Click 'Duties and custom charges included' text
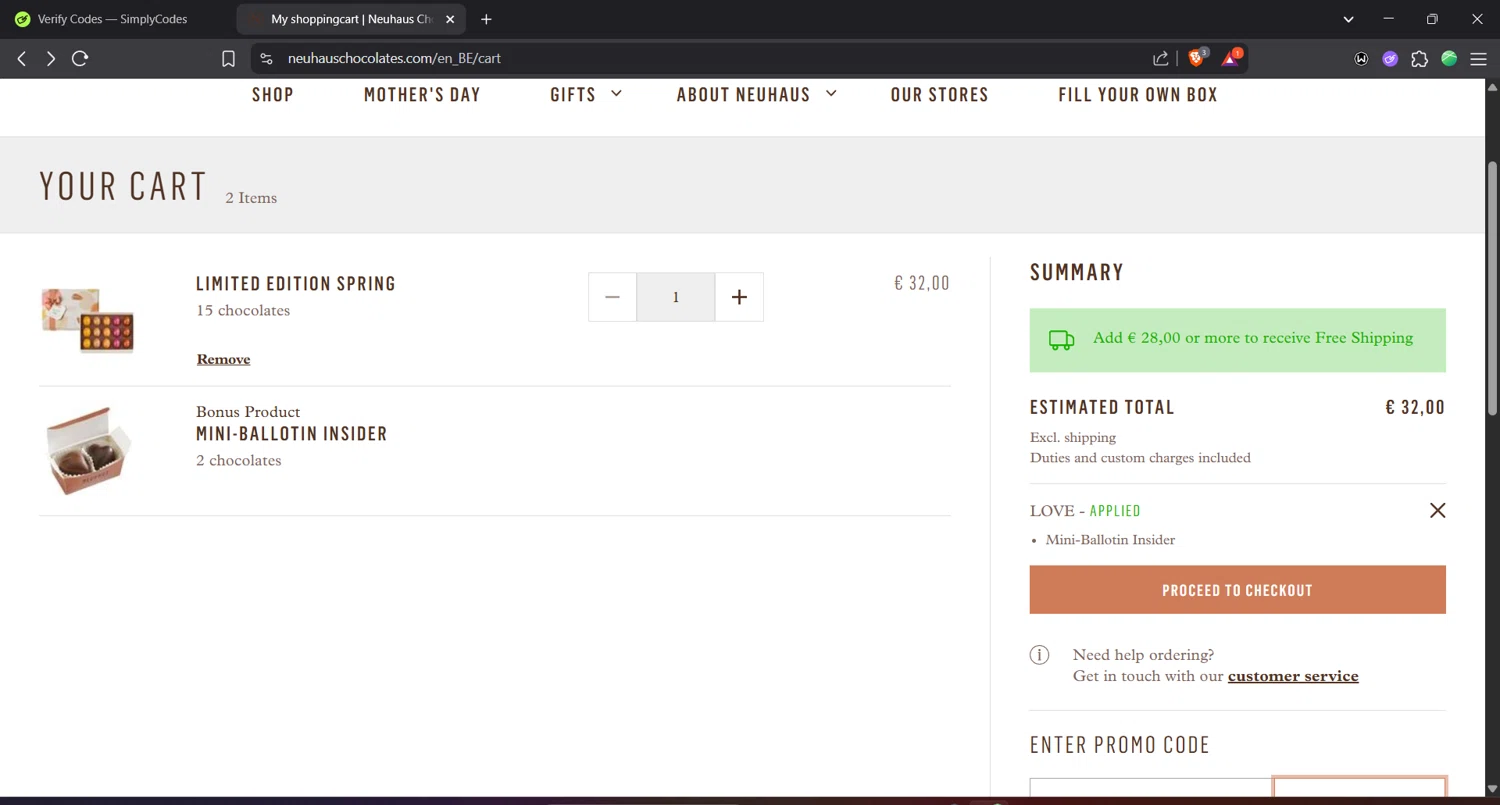The image size is (1500, 805). tap(1140, 458)
